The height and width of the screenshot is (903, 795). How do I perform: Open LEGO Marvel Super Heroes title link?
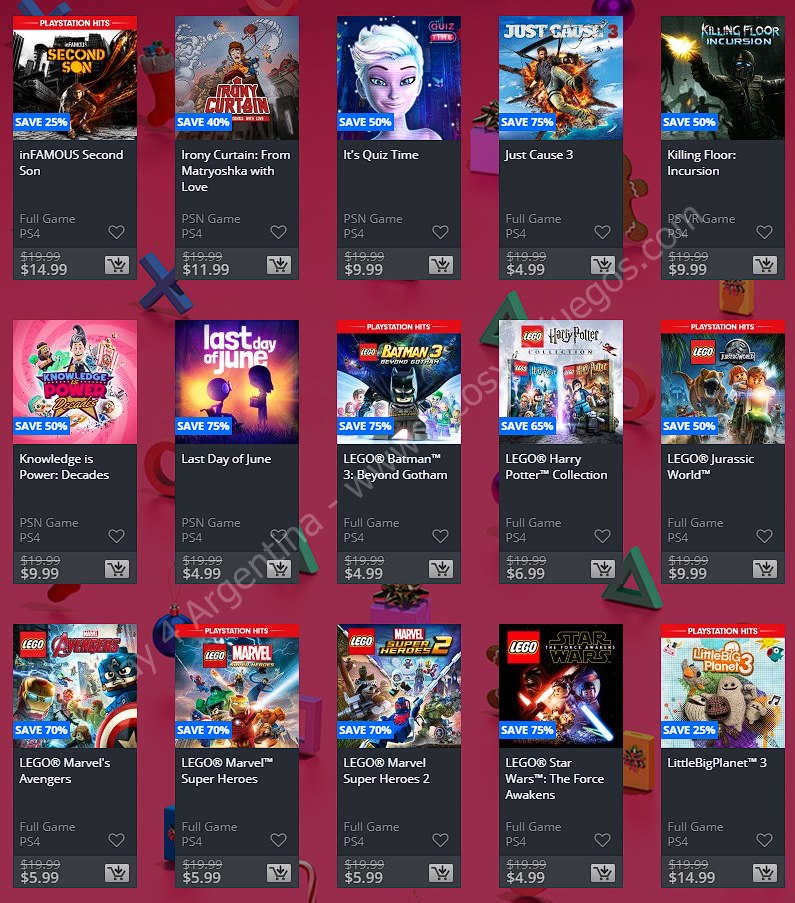click(227, 771)
